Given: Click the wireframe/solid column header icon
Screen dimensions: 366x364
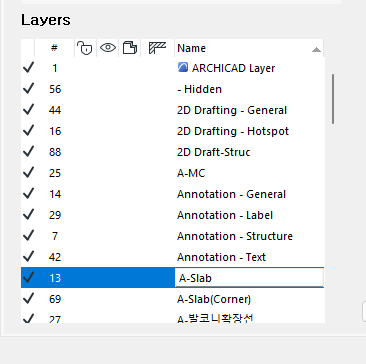Looking at the screenshot, I should pyautogui.click(x=130, y=48).
